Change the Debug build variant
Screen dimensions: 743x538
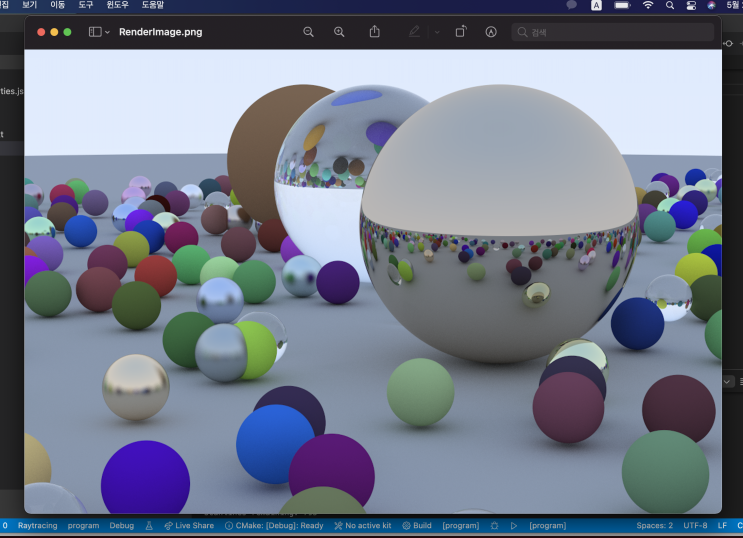coord(122,525)
